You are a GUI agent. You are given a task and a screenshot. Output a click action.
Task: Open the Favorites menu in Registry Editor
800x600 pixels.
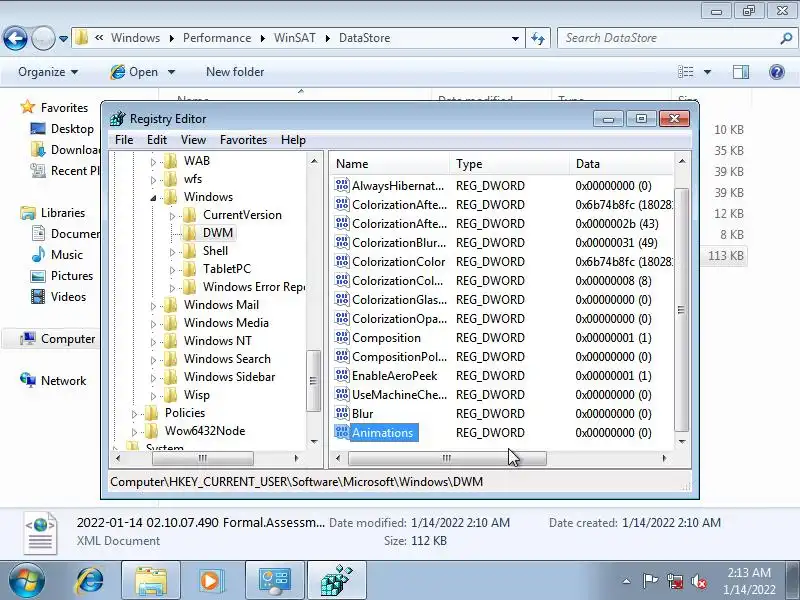[243, 140]
